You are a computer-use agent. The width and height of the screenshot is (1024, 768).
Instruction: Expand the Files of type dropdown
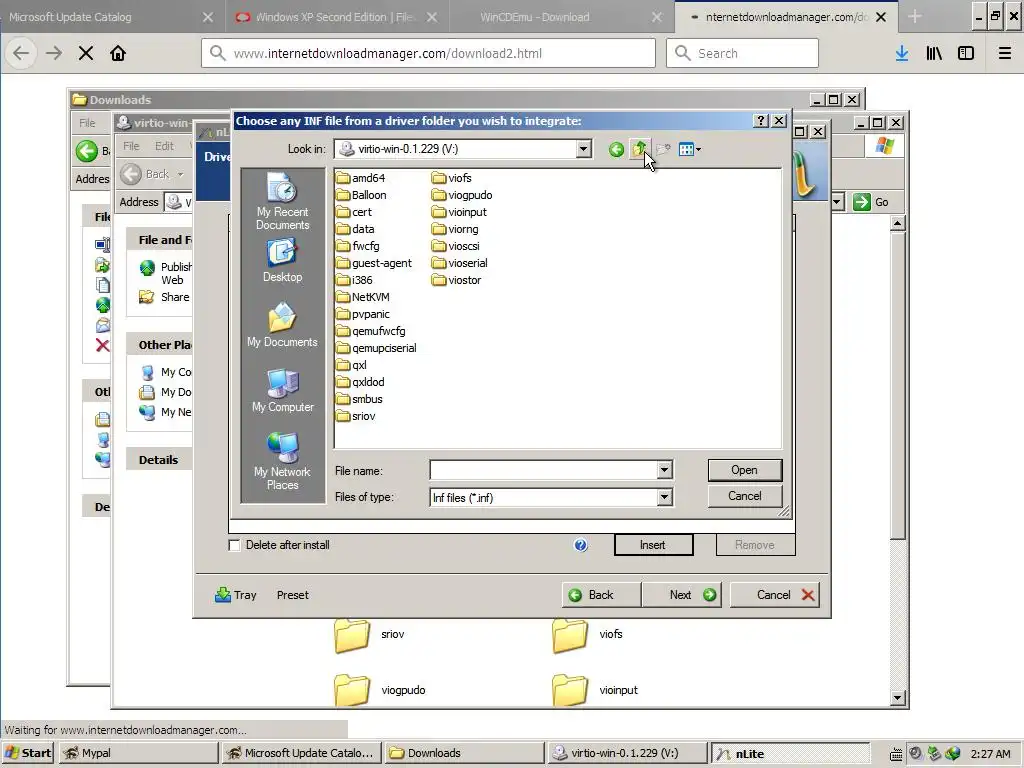click(x=664, y=498)
